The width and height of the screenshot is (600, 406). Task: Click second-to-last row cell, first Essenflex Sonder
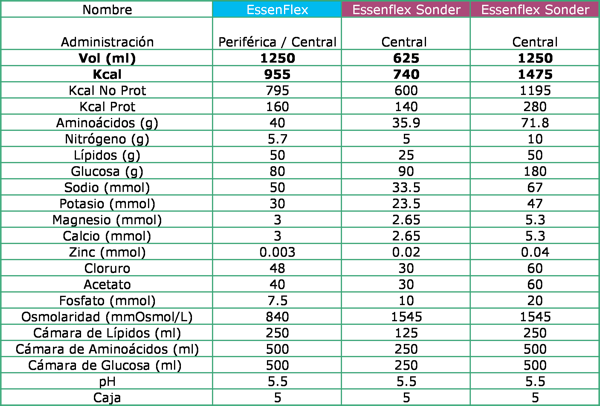[x=406, y=381]
